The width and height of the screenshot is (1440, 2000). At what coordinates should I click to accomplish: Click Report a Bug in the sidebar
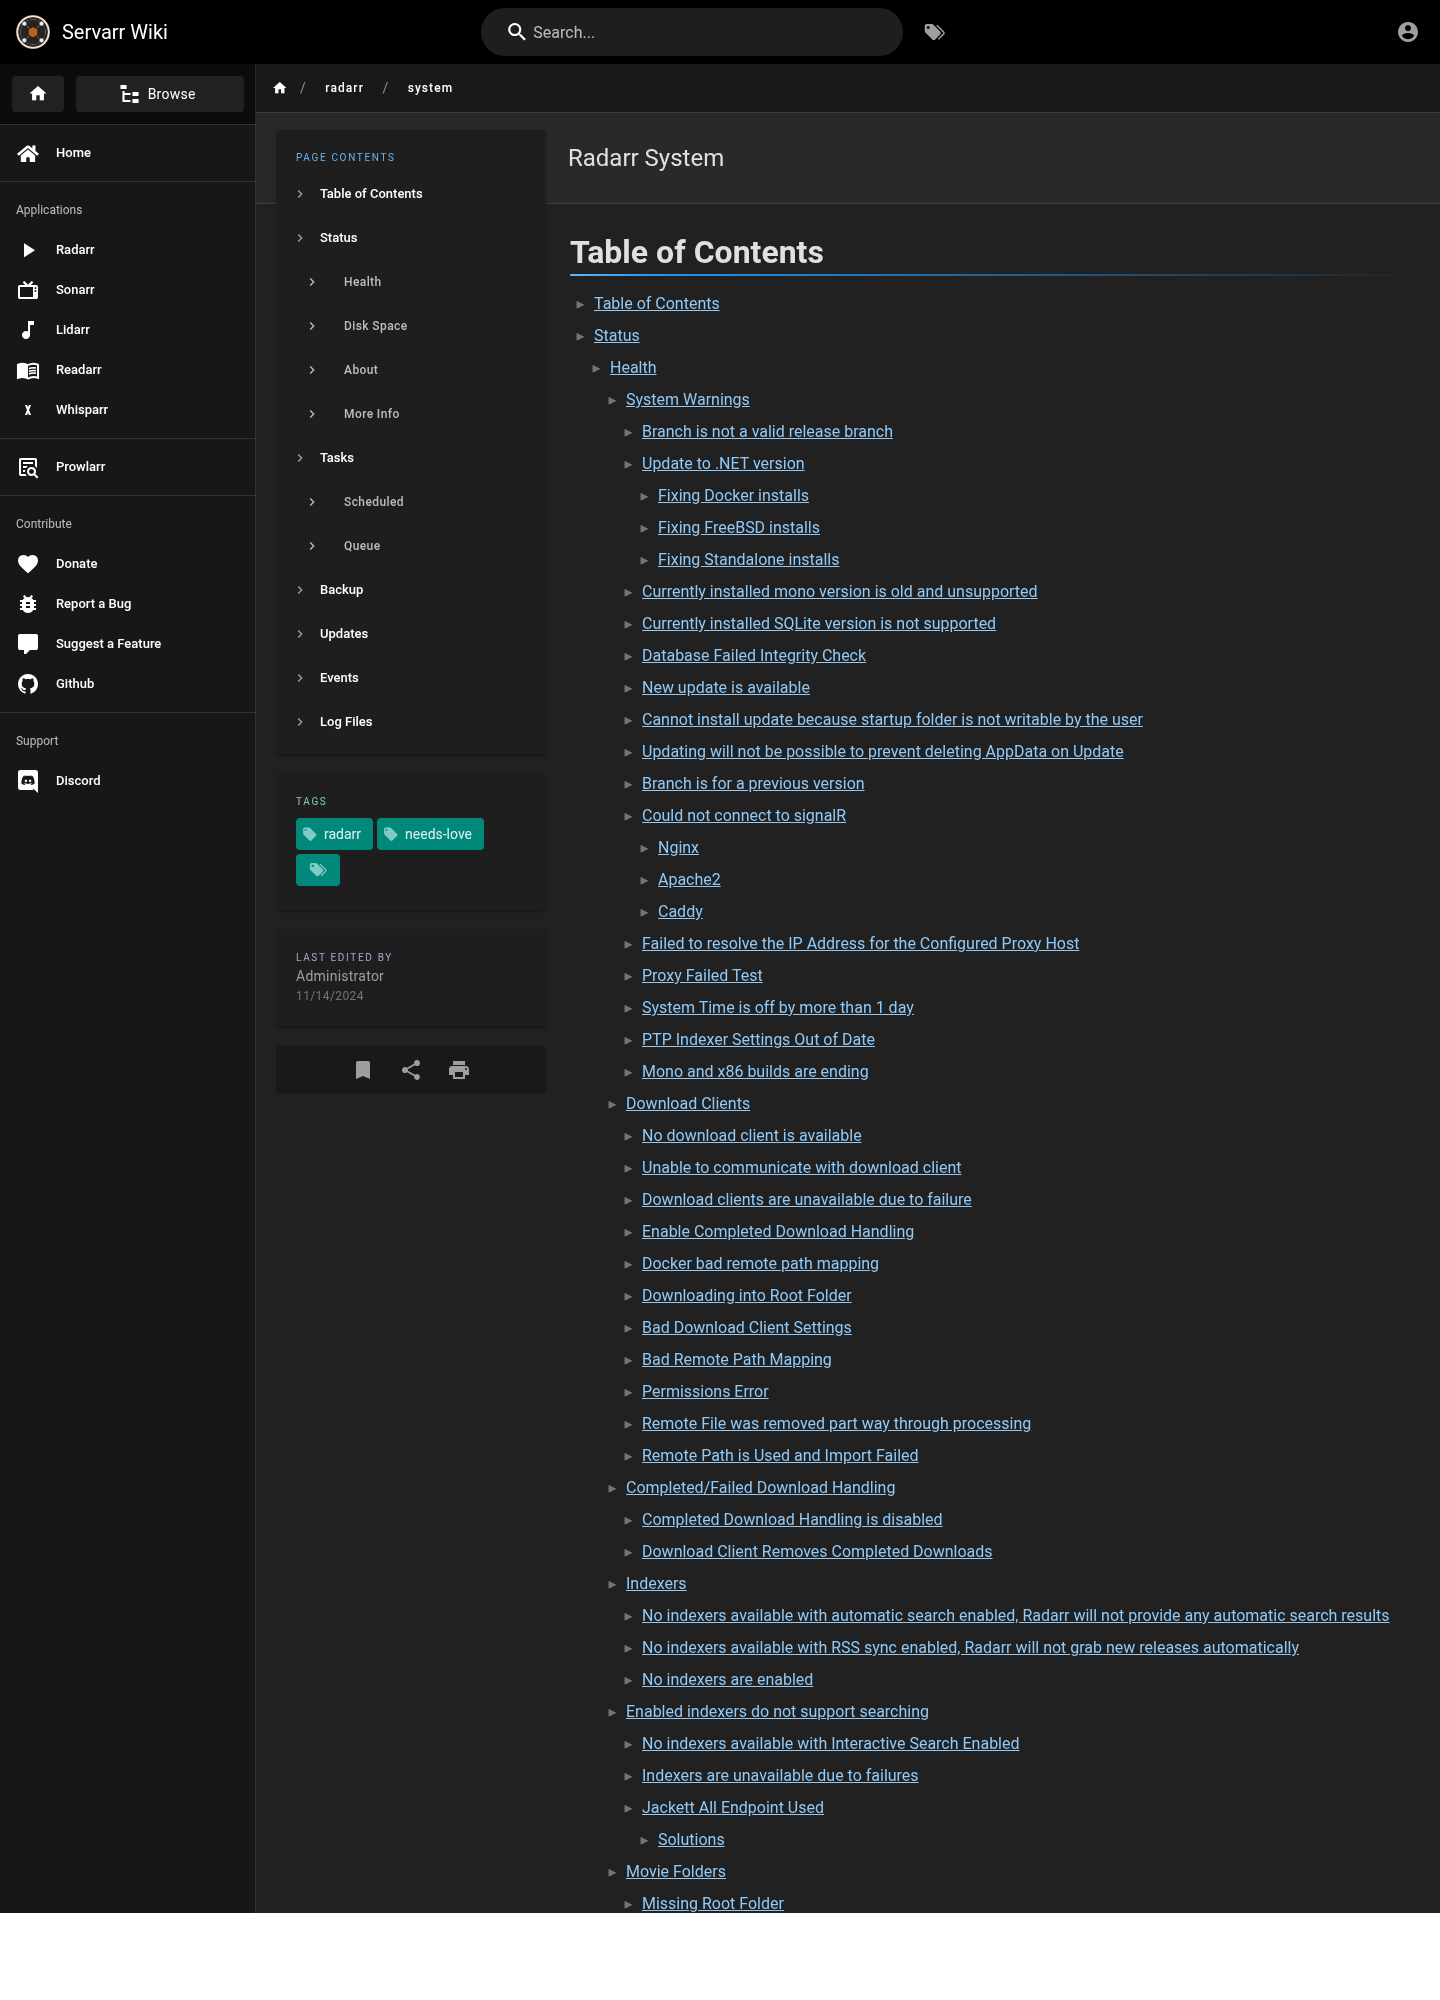[127, 604]
